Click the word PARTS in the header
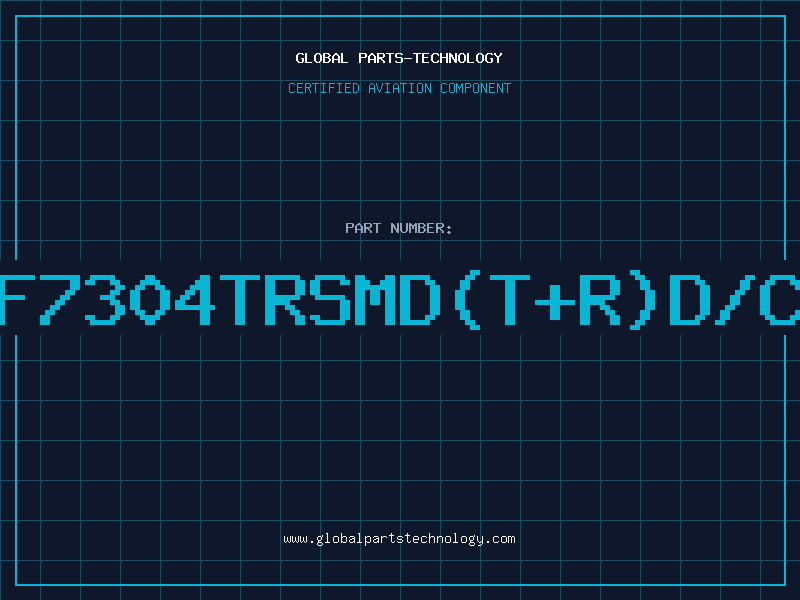Image resolution: width=800 pixels, height=600 pixels. tap(381, 58)
